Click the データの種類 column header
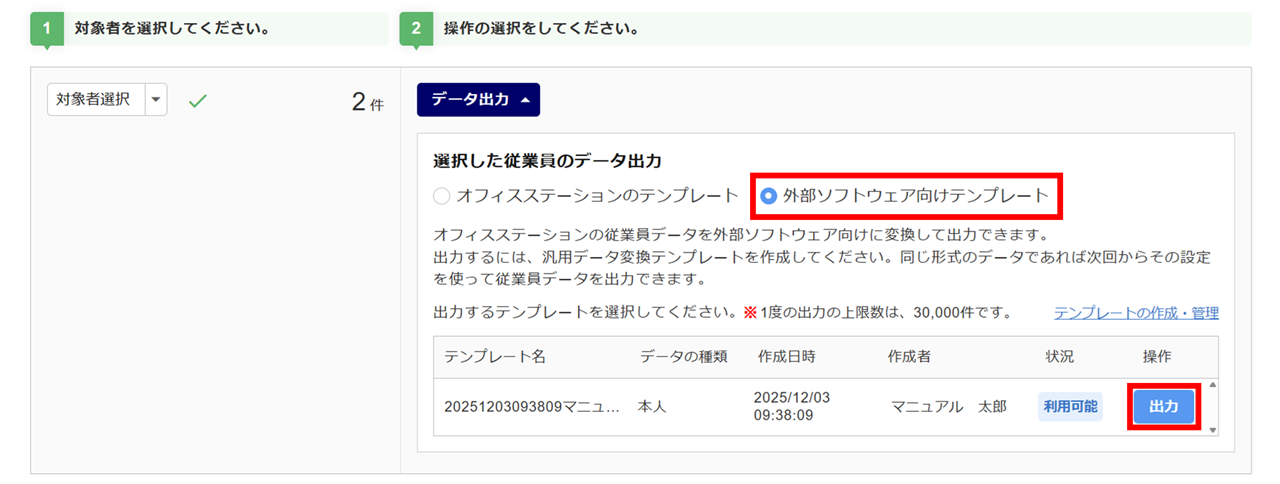 pyautogui.click(x=683, y=357)
